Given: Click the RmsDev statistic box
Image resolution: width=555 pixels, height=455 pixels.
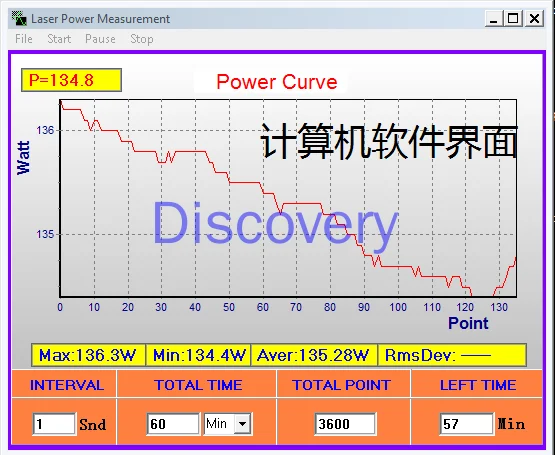Looking at the screenshot, I should tap(452, 355).
